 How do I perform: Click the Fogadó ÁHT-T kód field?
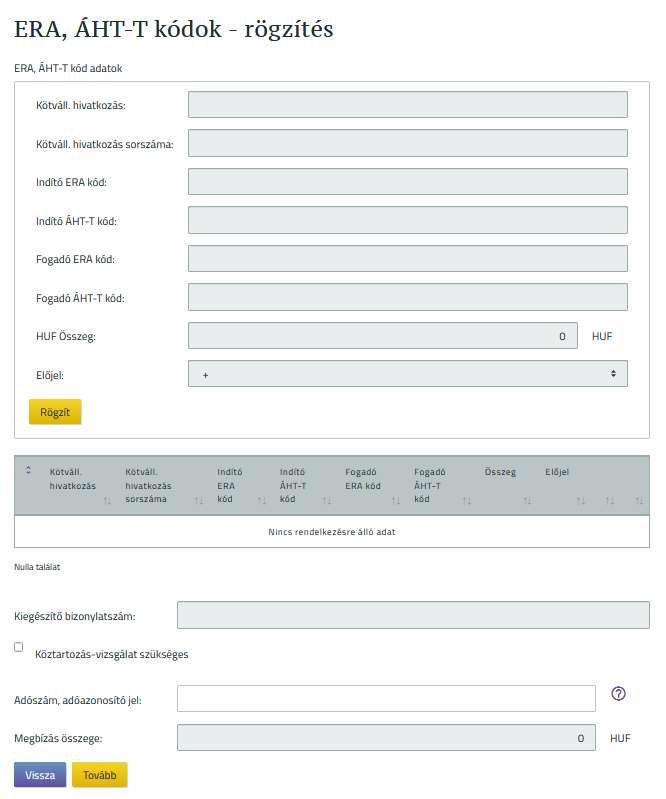tap(407, 297)
